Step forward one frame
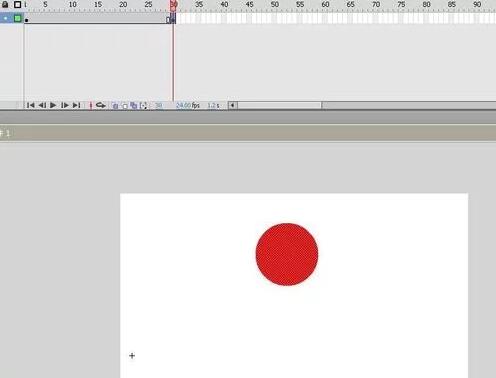496x378 pixels. click(65, 105)
